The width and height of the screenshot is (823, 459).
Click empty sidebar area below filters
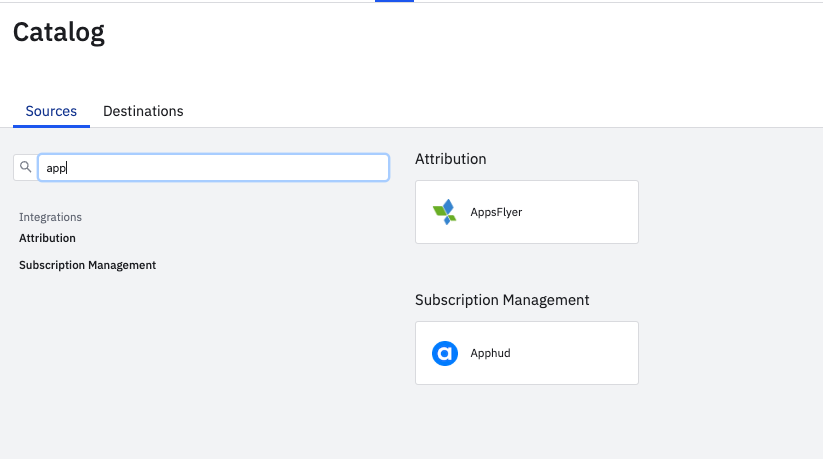tap(150, 360)
